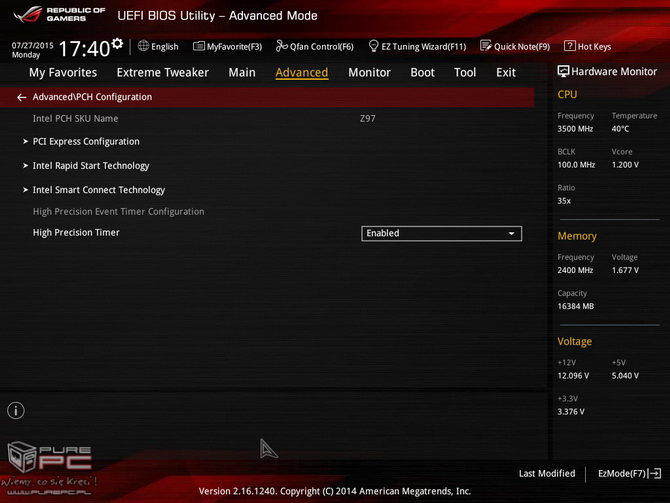Open MyFavorite(F3) panel

click(x=227, y=46)
